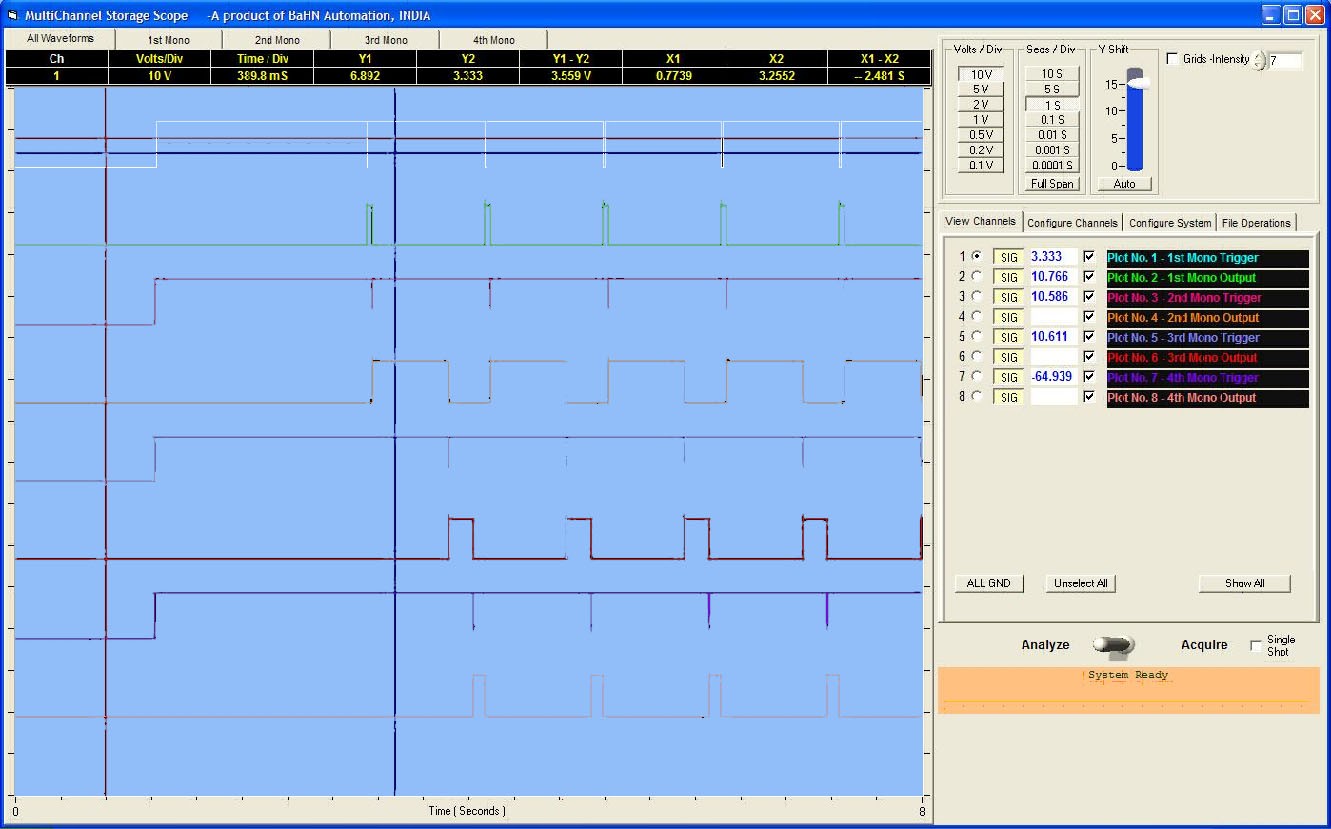Flip the Analyze/Acquire toggle switch
The image size is (1331, 829).
pos(1113,647)
